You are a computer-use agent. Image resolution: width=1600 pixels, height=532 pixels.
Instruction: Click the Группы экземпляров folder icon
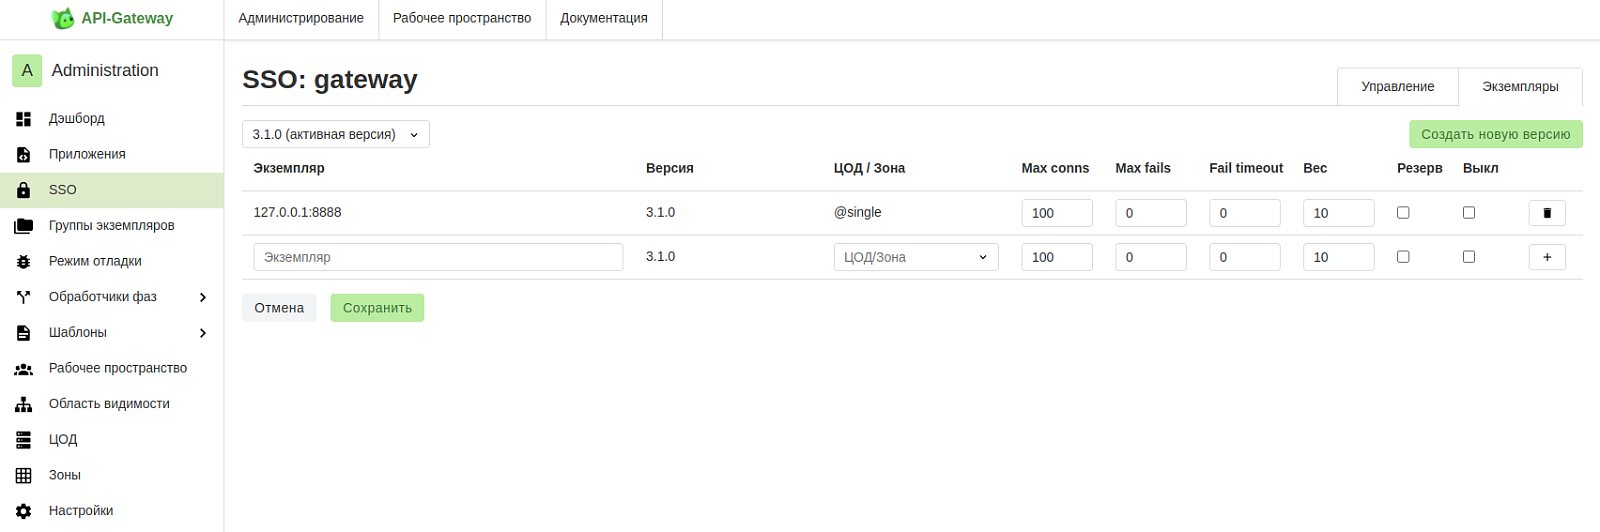click(24, 226)
